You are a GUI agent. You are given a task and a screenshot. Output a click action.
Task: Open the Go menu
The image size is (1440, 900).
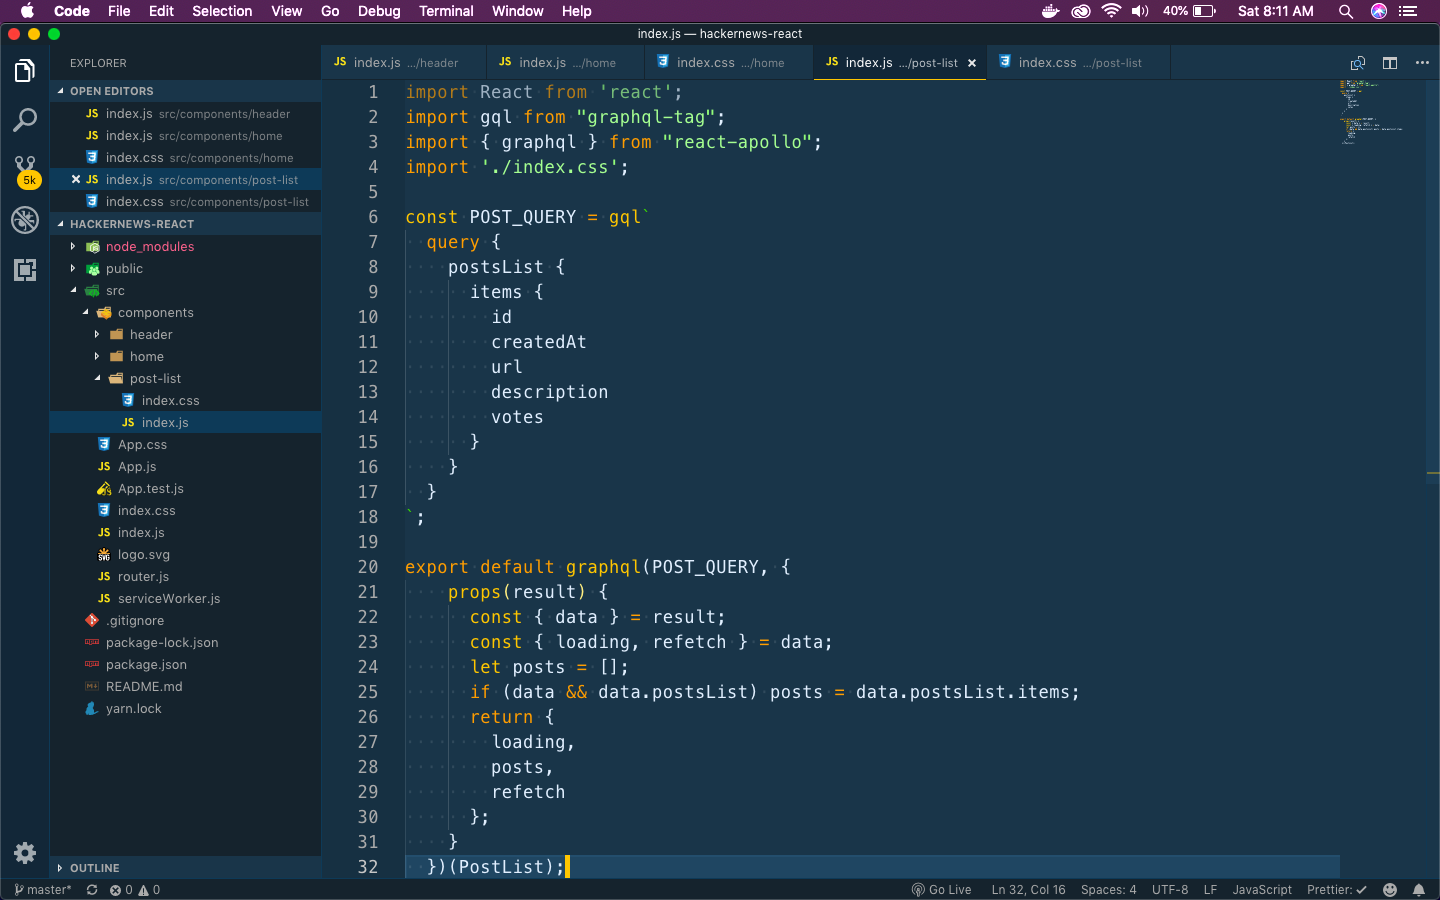click(x=330, y=11)
